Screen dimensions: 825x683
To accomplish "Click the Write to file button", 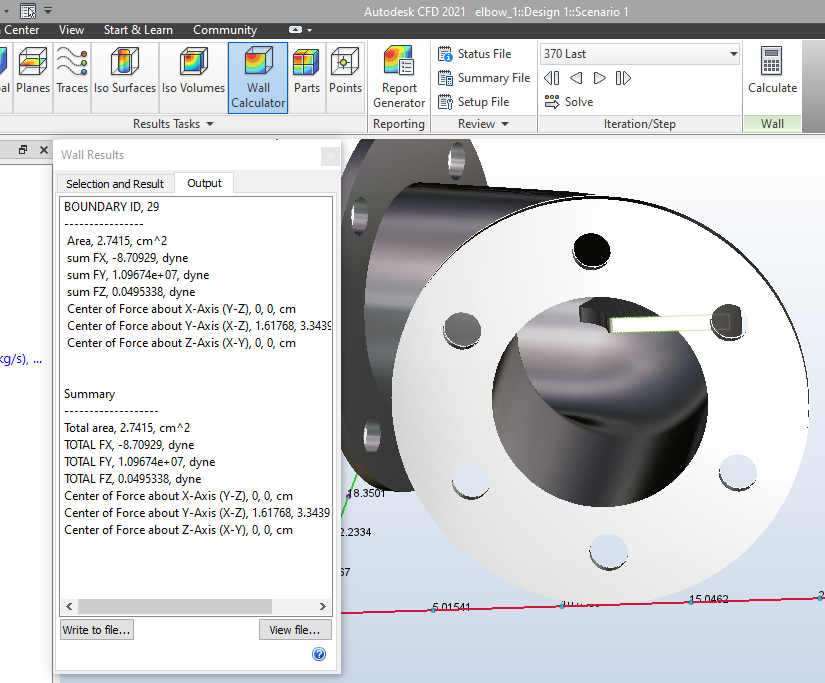I will 97,630.
